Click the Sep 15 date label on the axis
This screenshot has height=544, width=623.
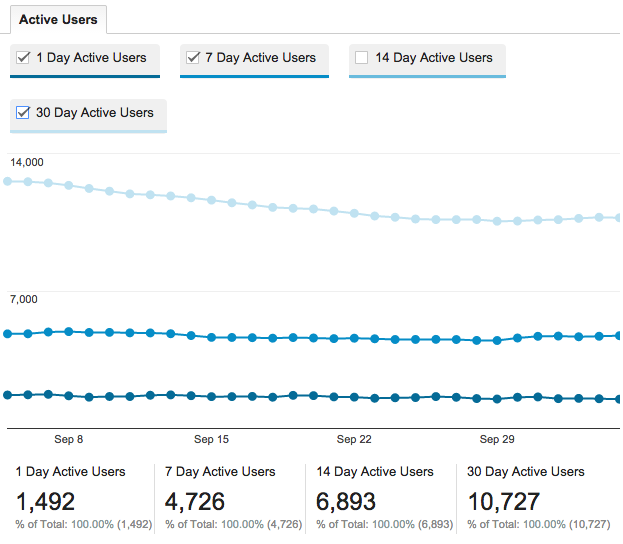pyautogui.click(x=211, y=439)
